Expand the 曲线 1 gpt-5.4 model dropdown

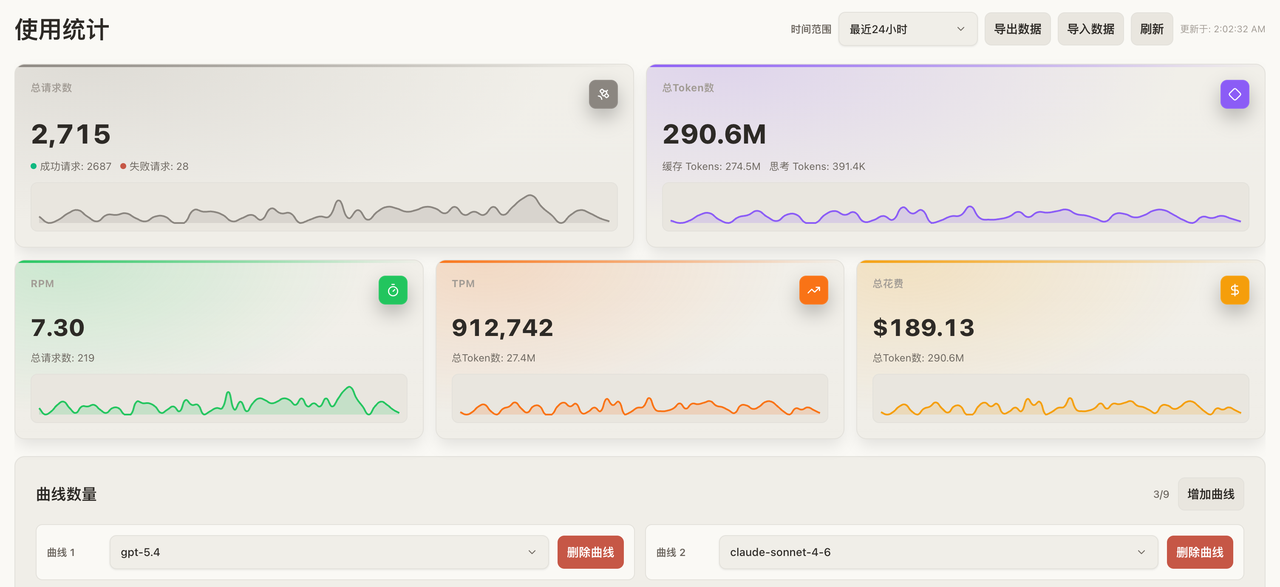pos(329,552)
